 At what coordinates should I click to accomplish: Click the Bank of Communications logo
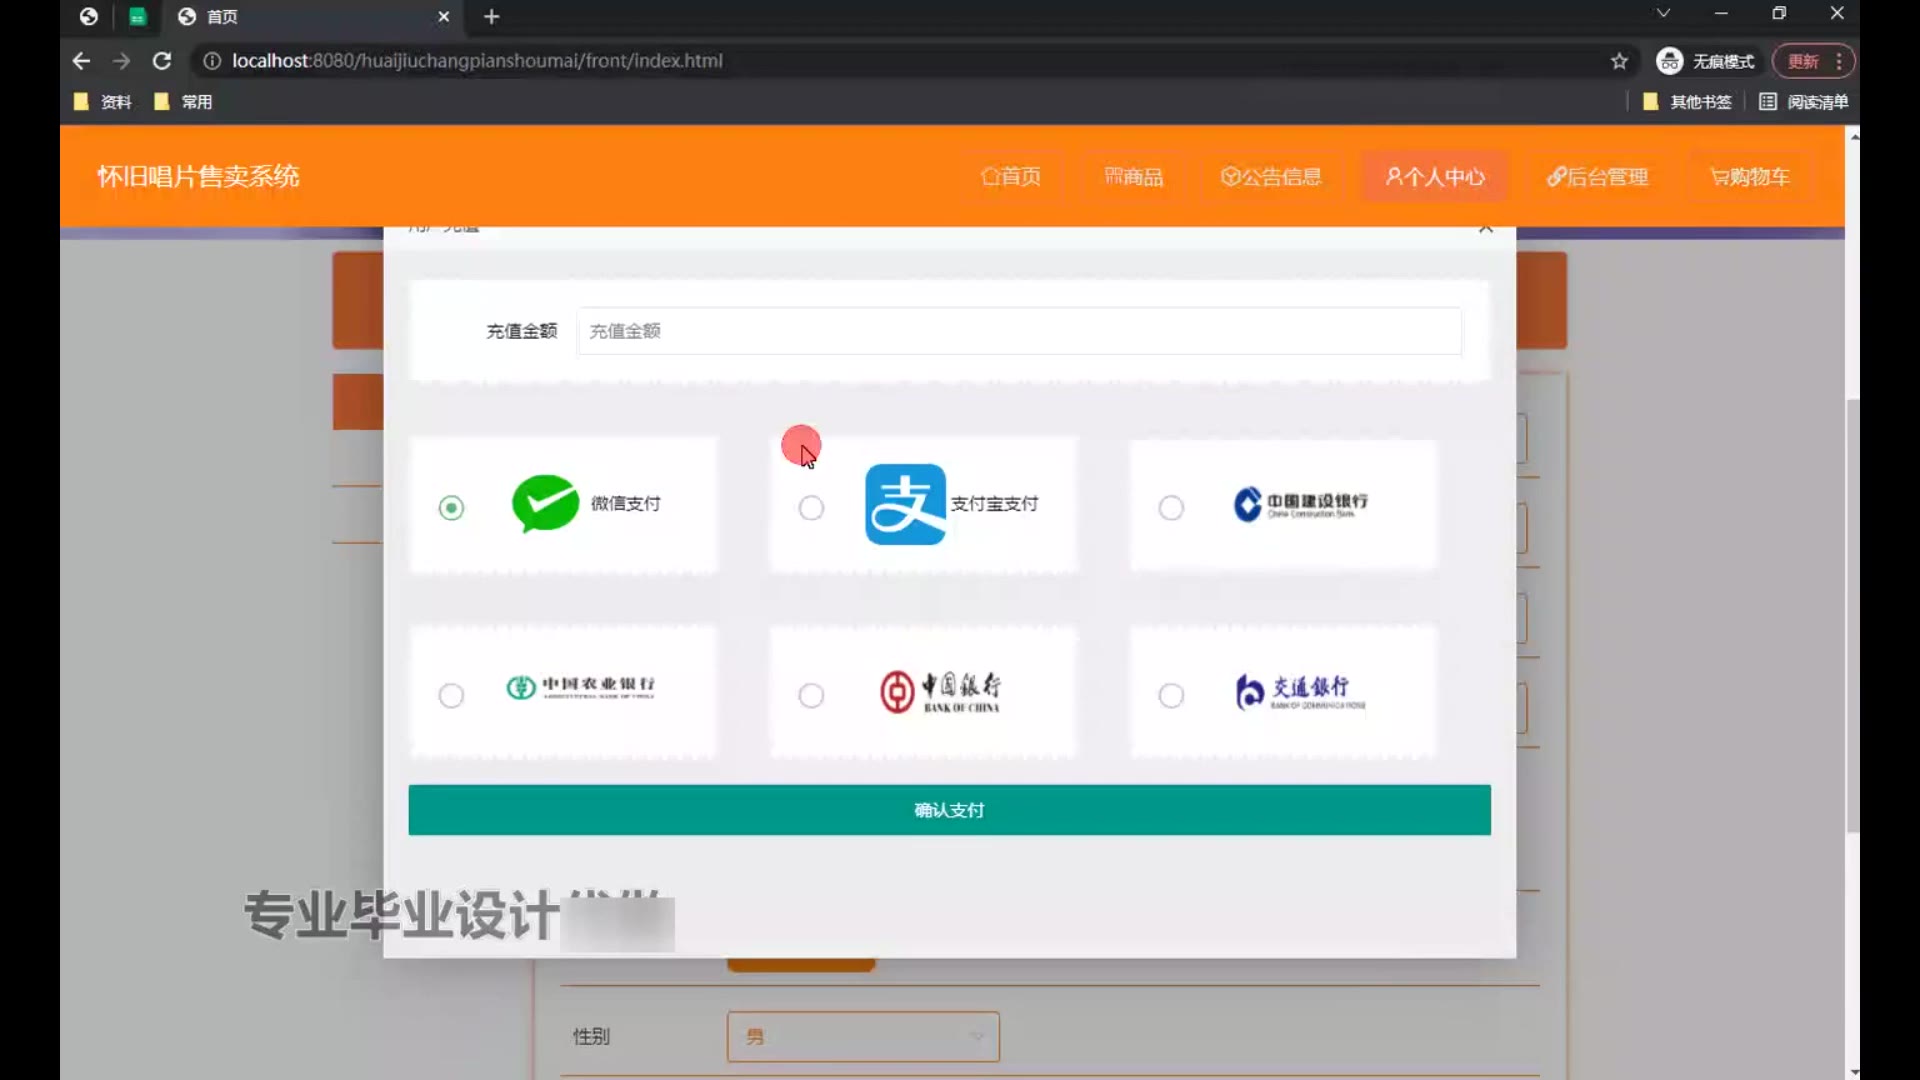coord(1300,690)
